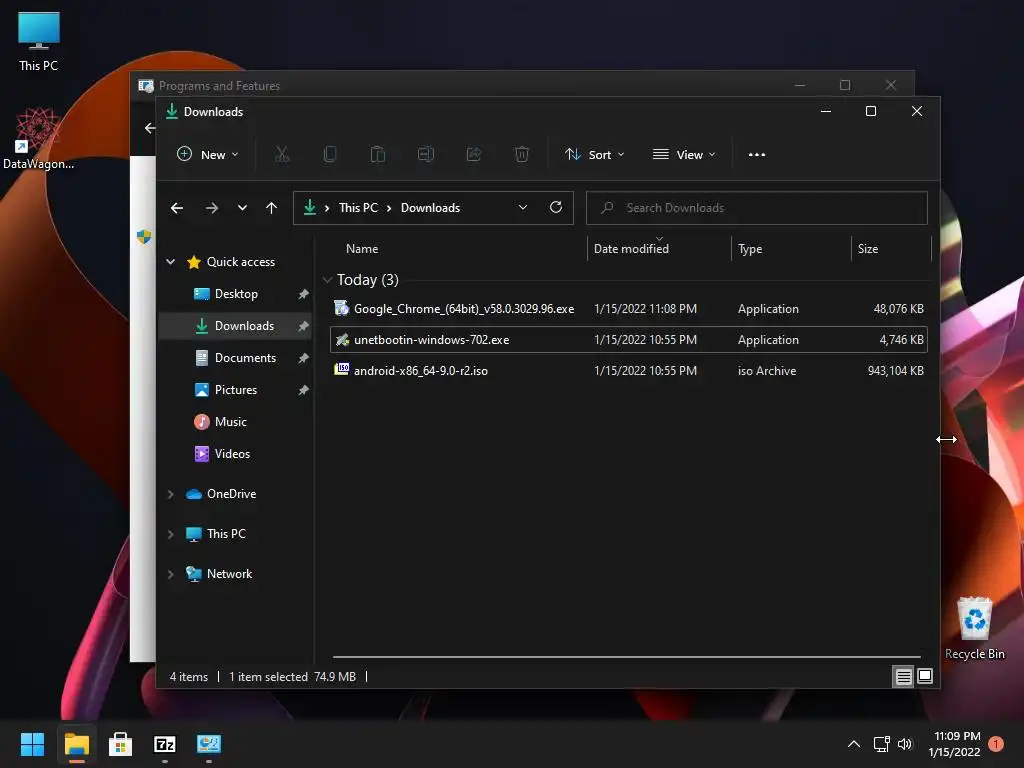Viewport: 1024px width, 768px height.
Task: Select the Recycle Bin desktop icon
Action: click(974, 628)
